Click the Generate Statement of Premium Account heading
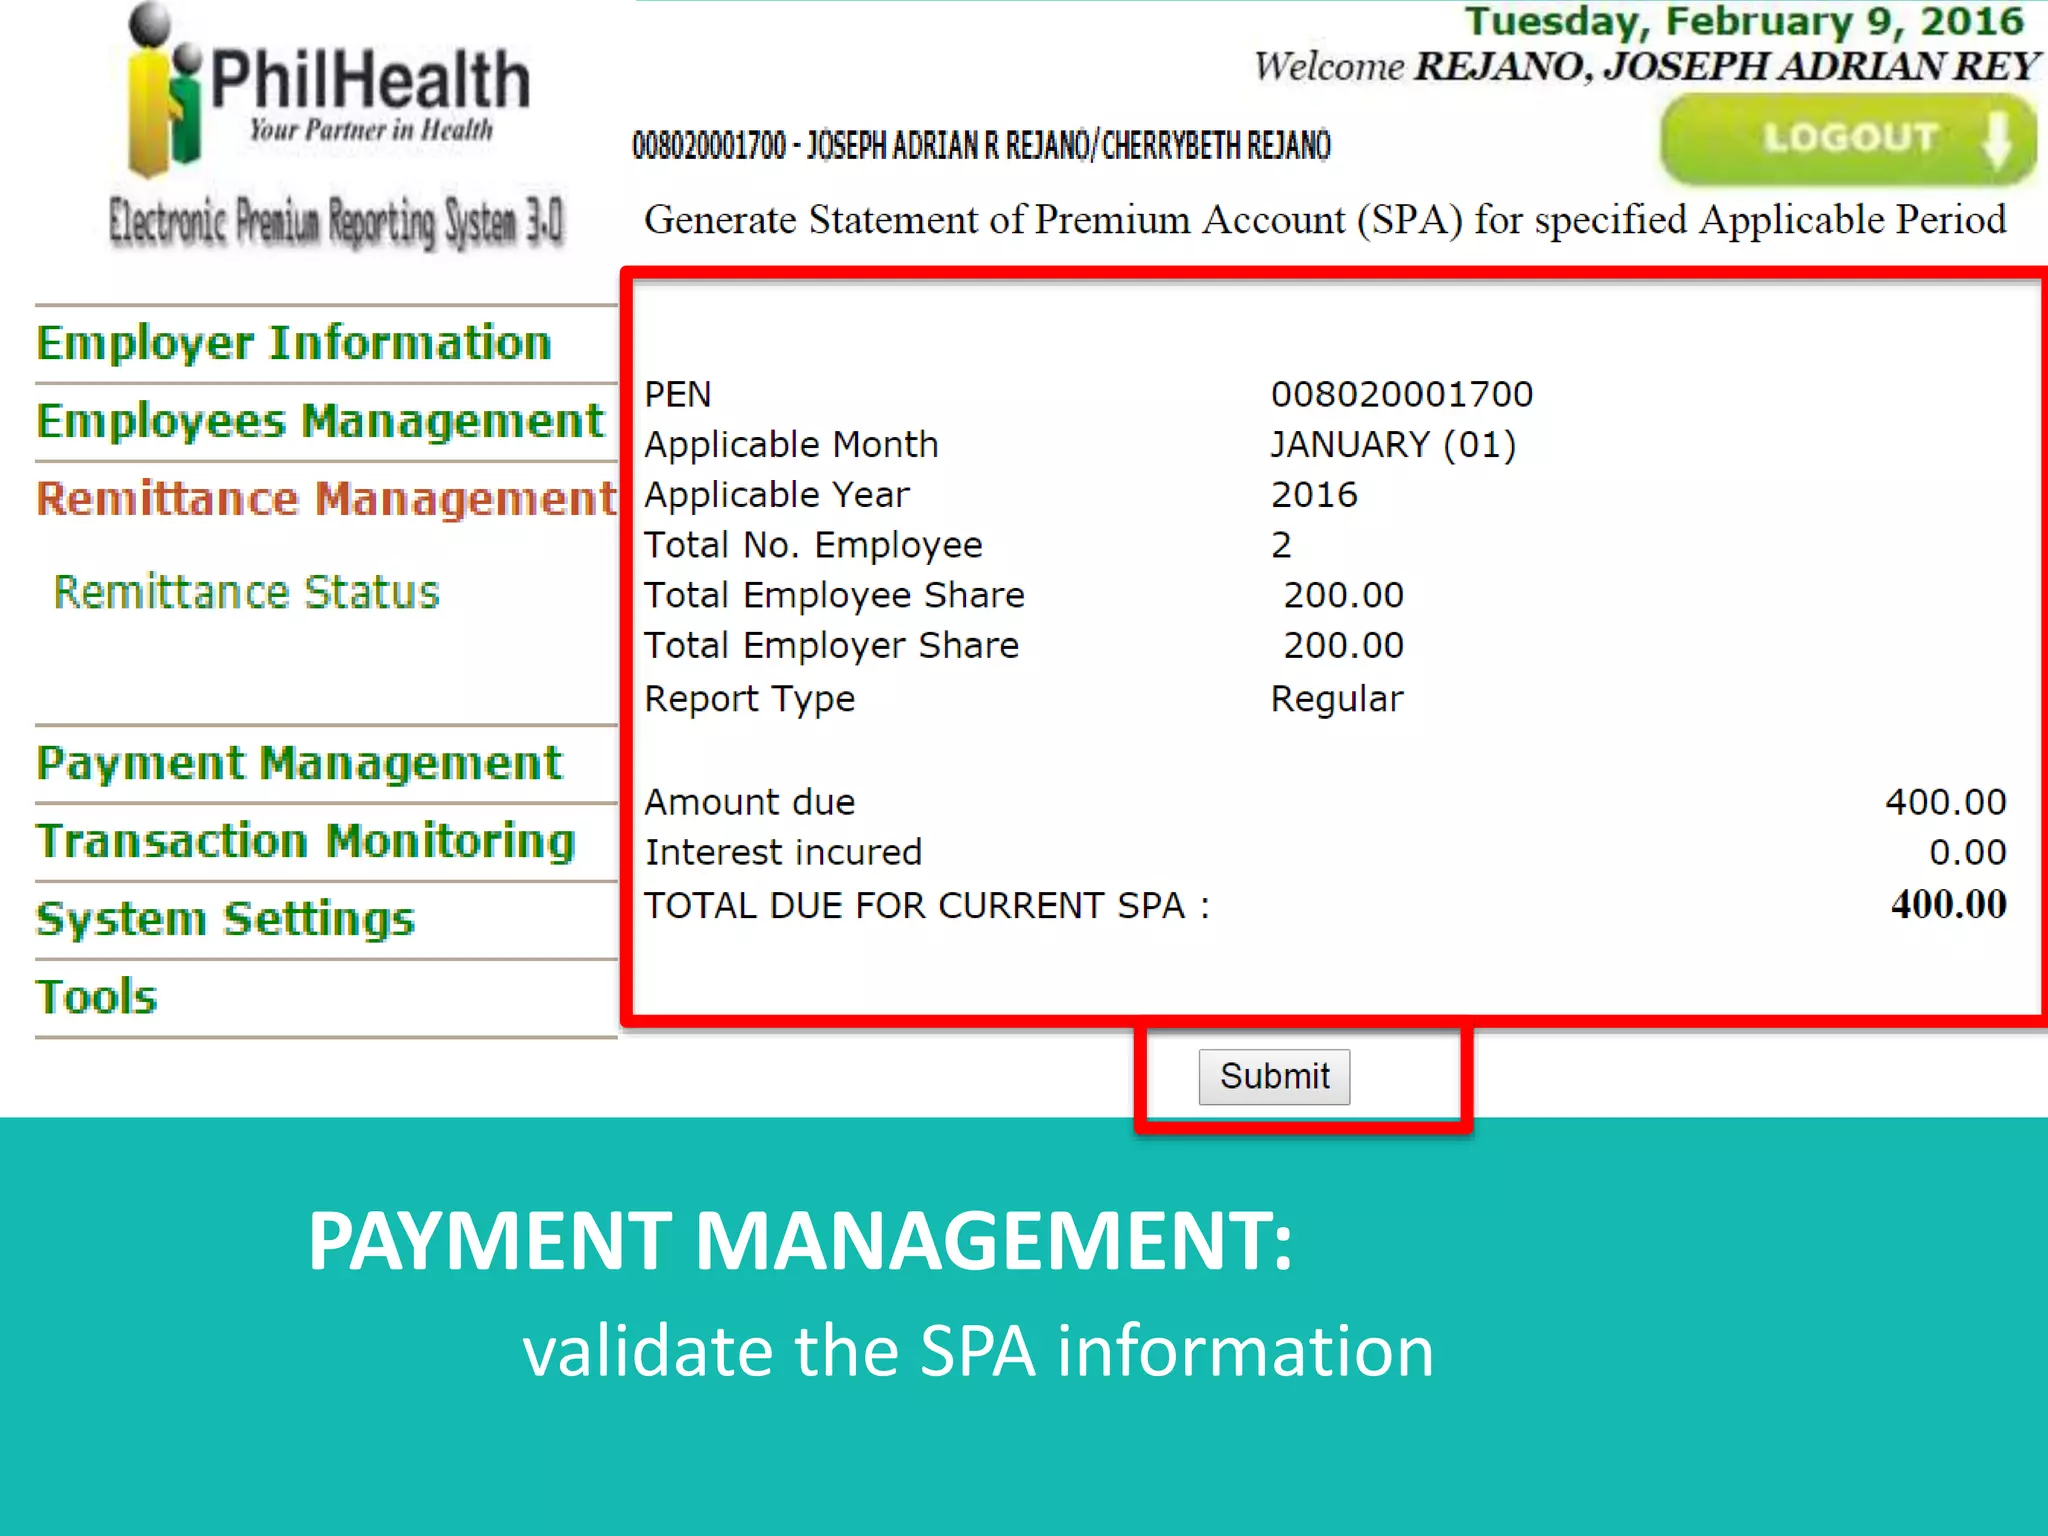Screen dimensions: 2048x1536 click(x=1324, y=220)
